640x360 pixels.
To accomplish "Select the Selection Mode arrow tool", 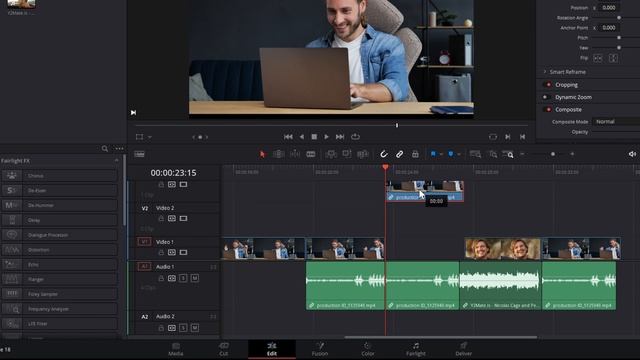I will coord(262,154).
